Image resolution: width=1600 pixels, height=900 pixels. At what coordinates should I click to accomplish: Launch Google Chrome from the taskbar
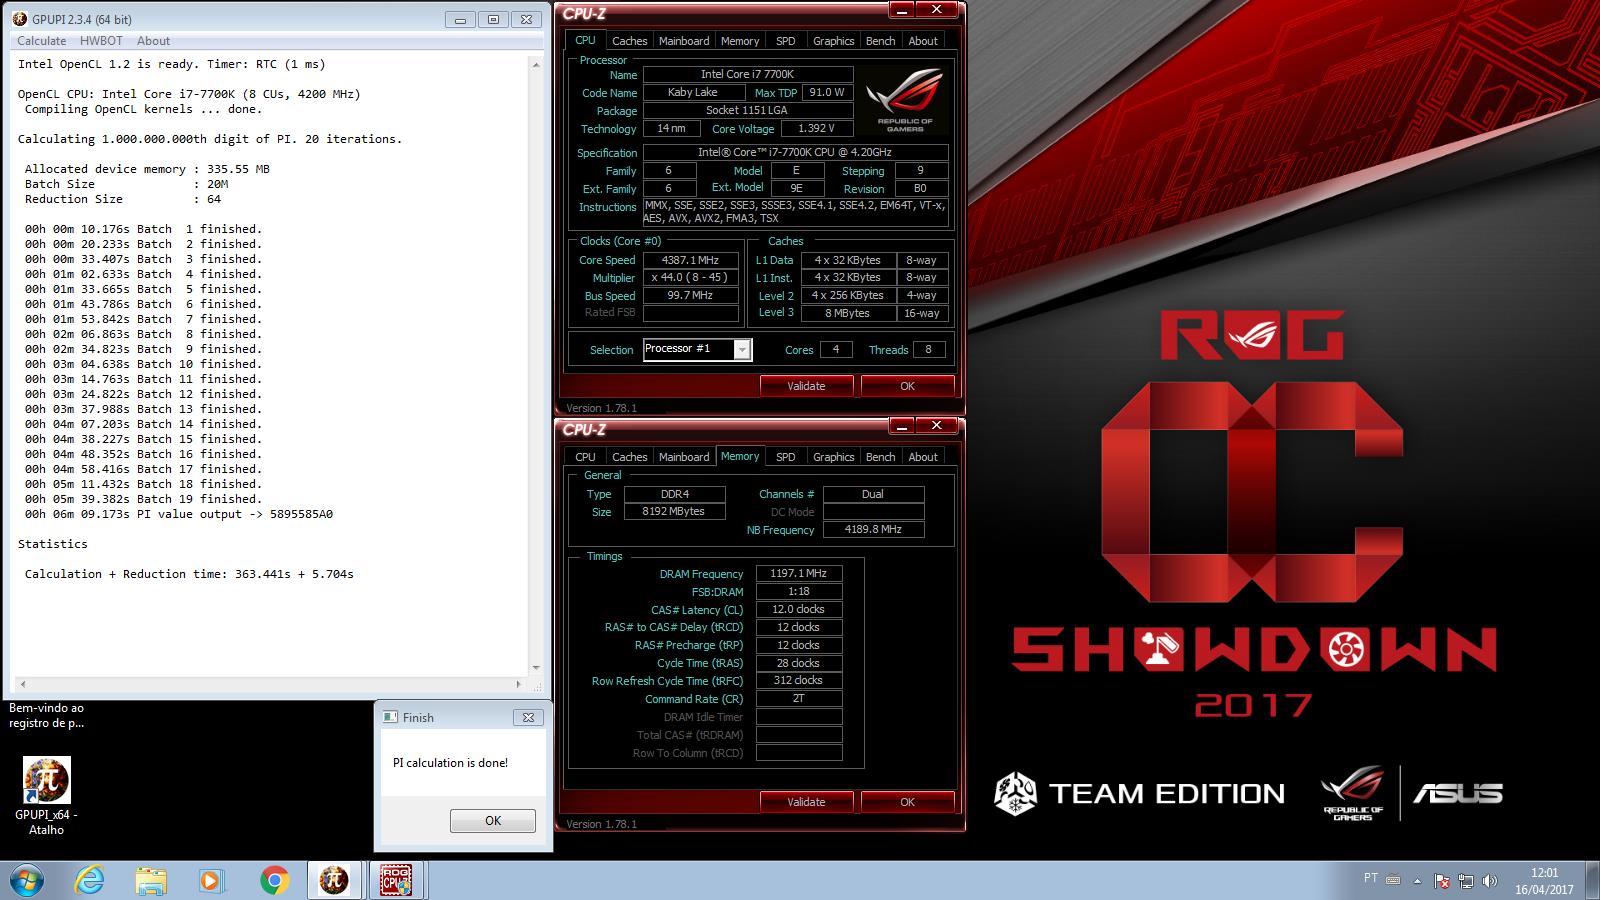click(x=273, y=880)
